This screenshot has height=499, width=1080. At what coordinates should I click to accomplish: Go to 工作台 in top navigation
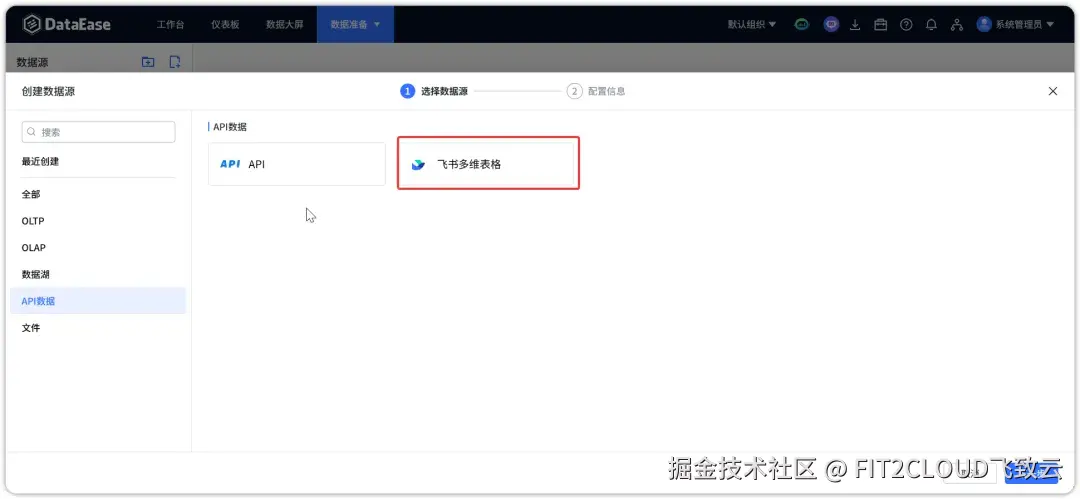pos(170,25)
